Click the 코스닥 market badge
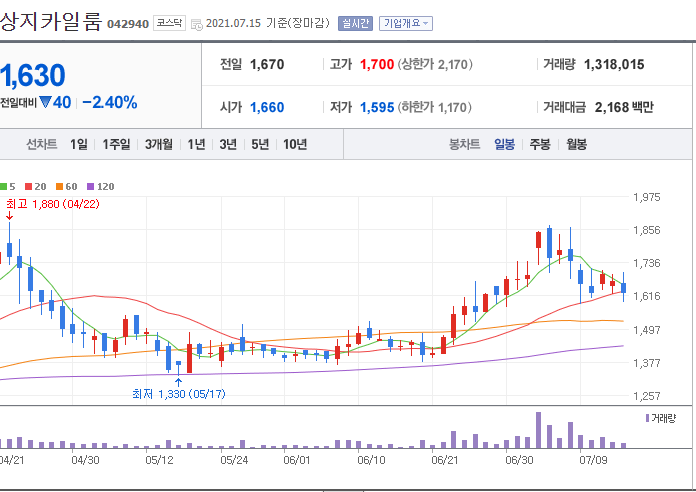Image resolution: width=696 pixels, height=492 pixels. [x=169, y=23]
